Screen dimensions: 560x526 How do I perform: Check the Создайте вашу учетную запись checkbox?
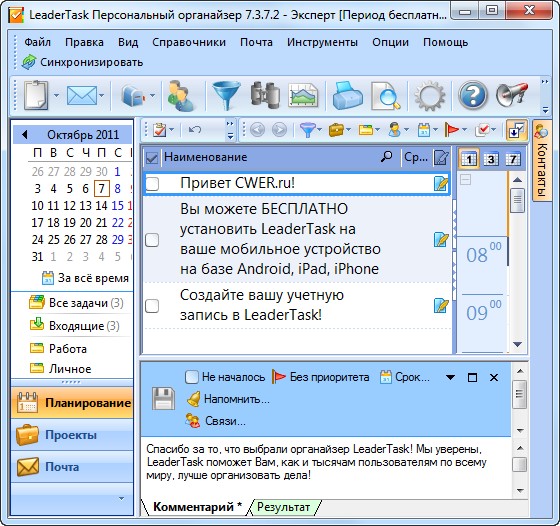tap(152, 306)
